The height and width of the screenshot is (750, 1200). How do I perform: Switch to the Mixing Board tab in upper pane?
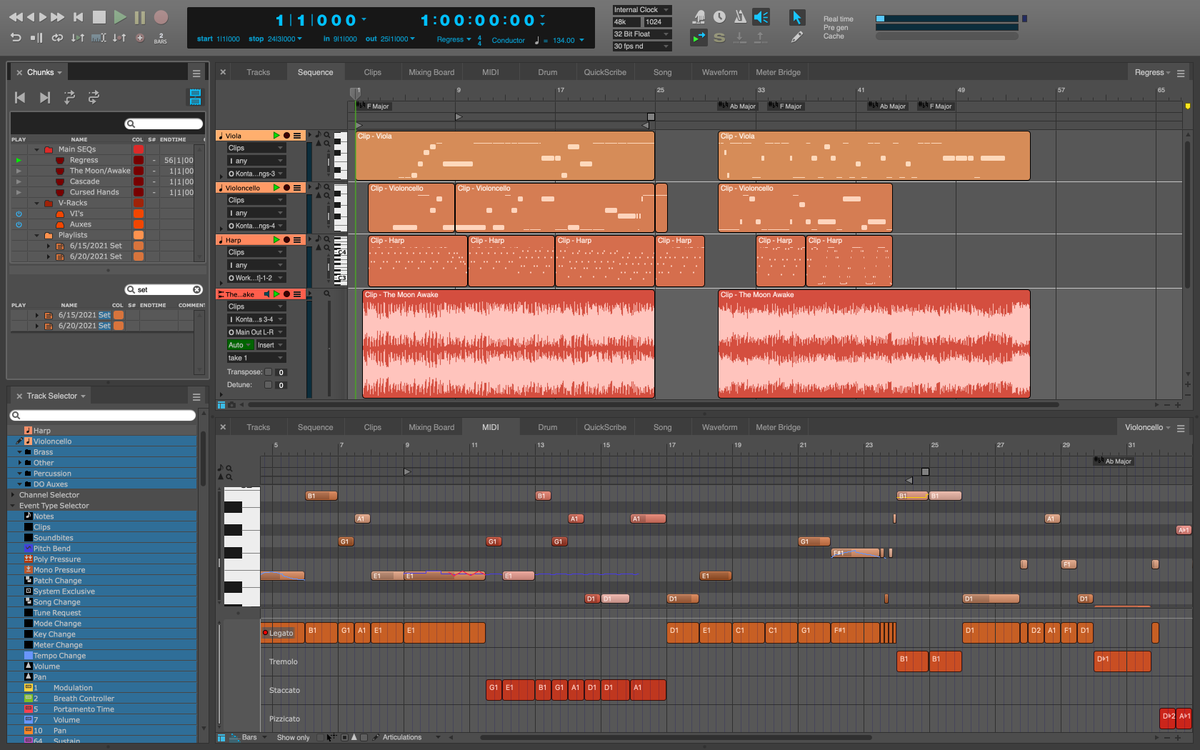[431, 72]
